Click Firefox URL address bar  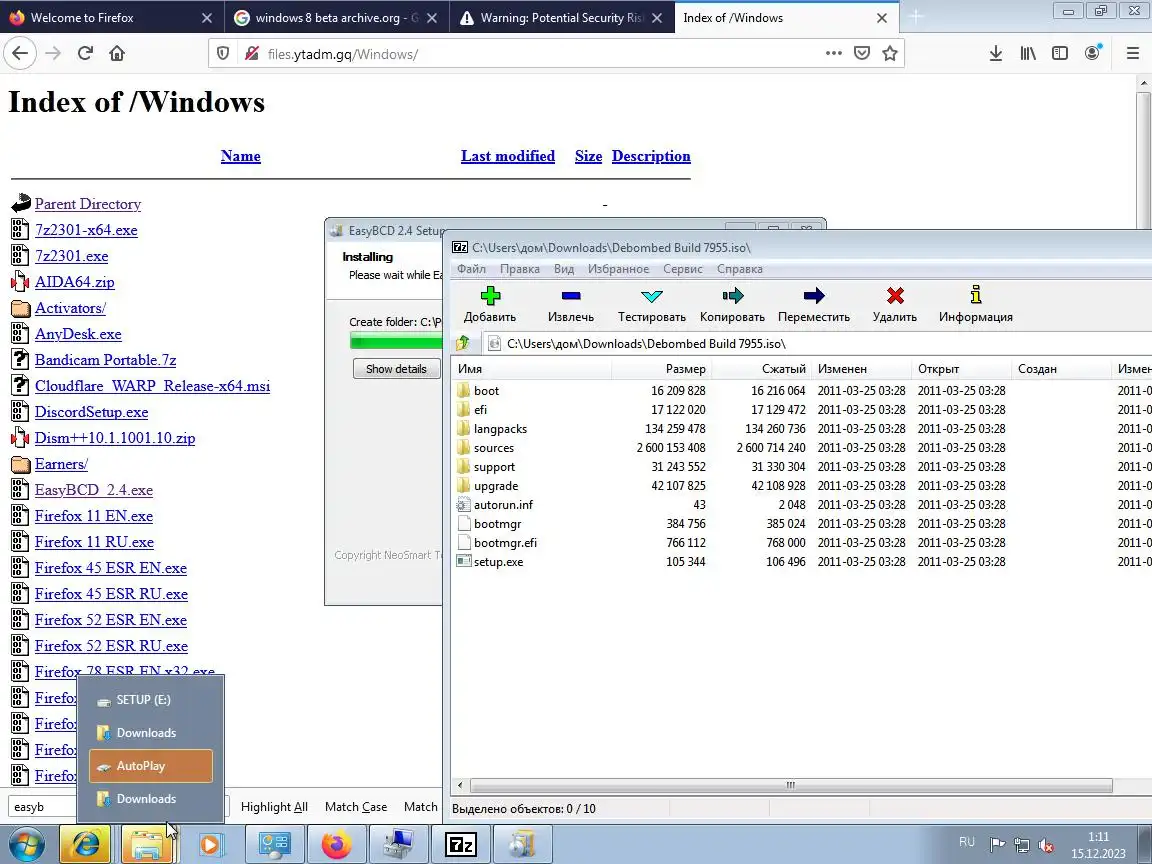coord(542,54)
